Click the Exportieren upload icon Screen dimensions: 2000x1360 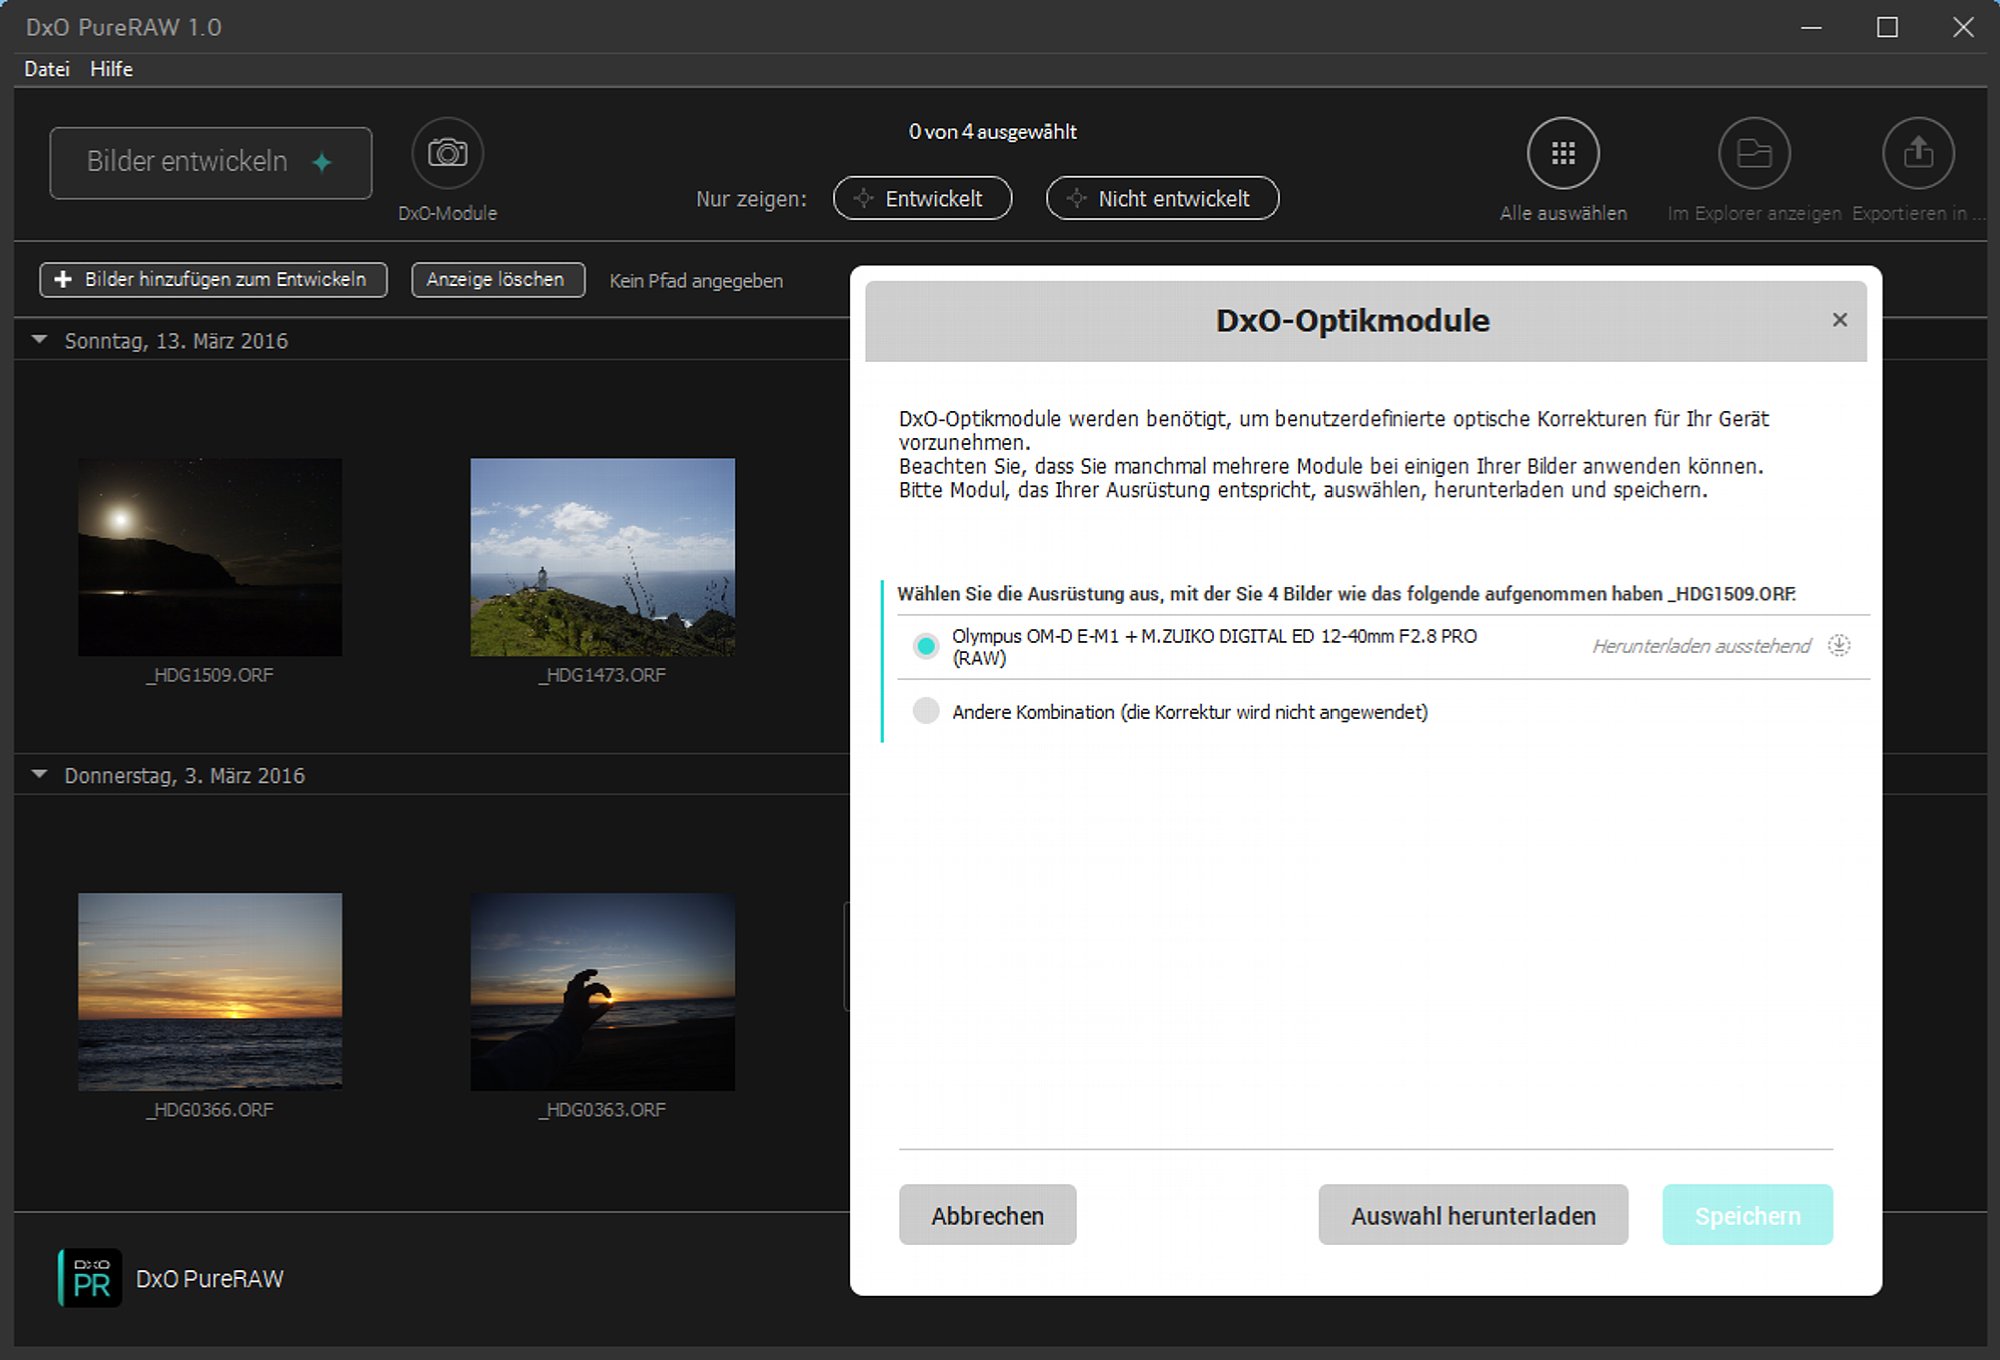pyautogui.click(x=1917, y=153)
